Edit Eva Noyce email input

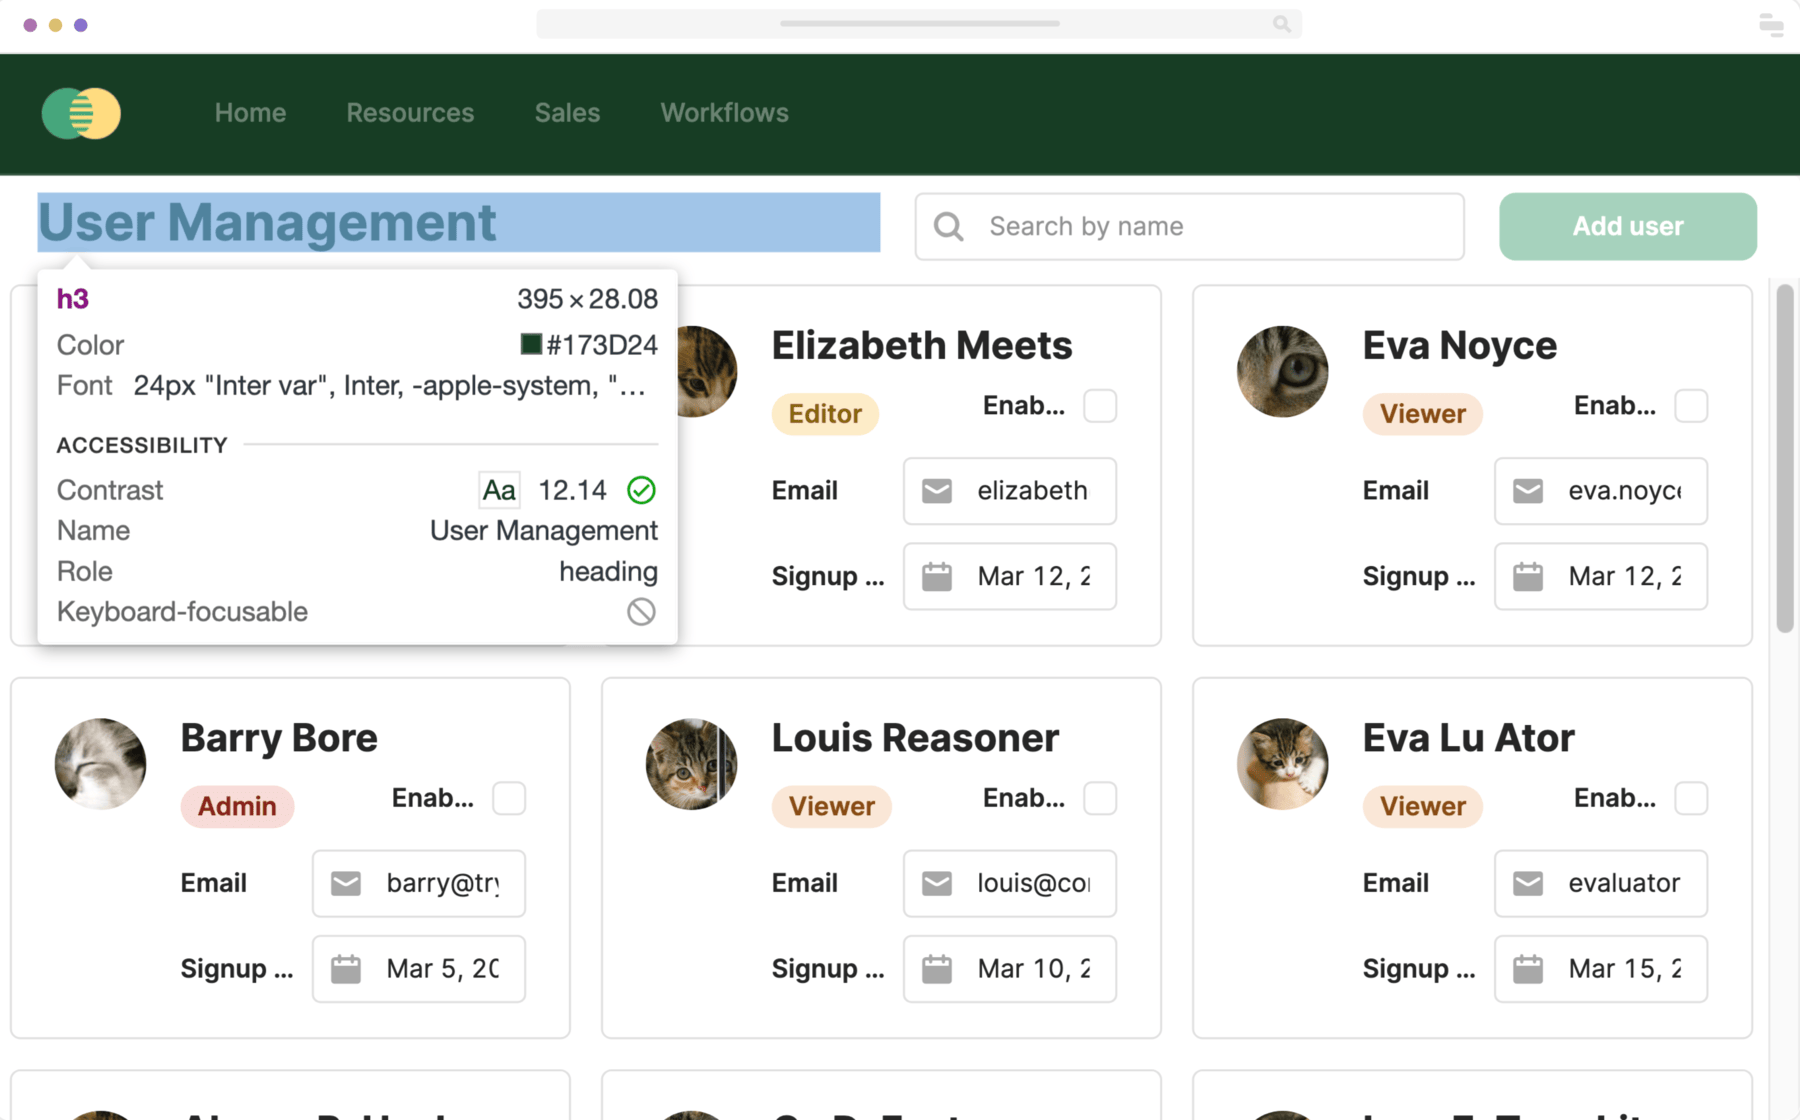pos(1601,491)
